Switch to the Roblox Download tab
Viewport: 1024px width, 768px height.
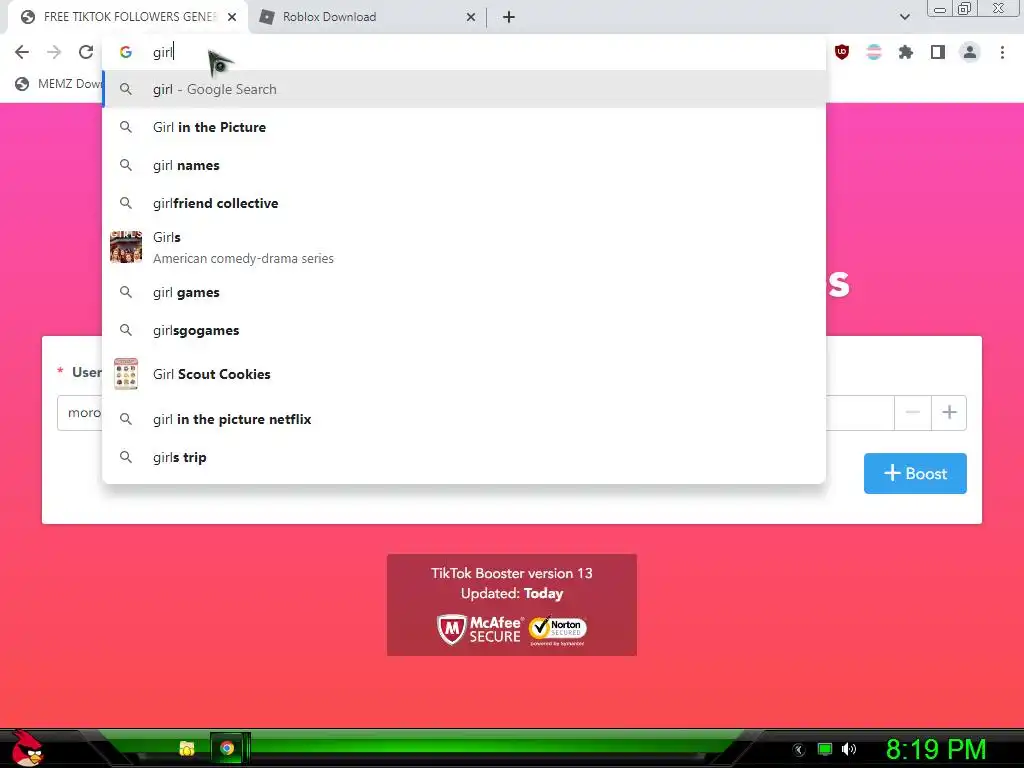pyautogui.click(x=368, y=17)
